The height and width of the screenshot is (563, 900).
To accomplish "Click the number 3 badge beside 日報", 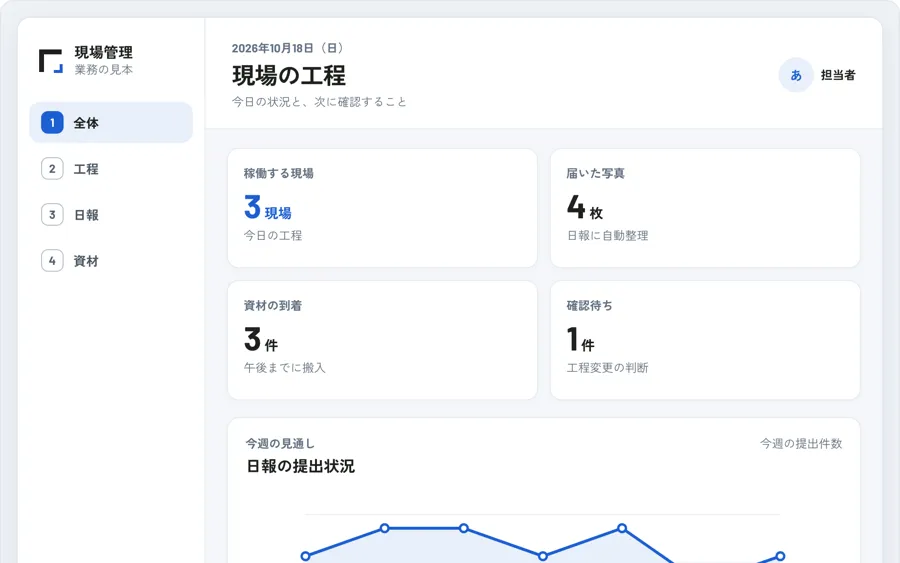I will (52, 215).
